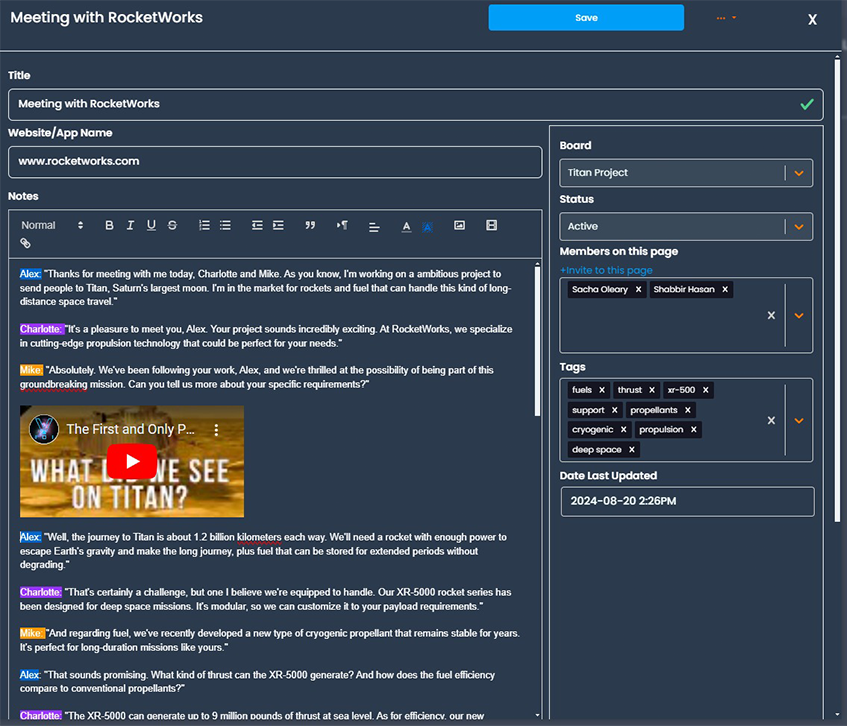This screenshot has width=847, height=726.
Task: Remove the 'deep space' tag
Action: 631,450
